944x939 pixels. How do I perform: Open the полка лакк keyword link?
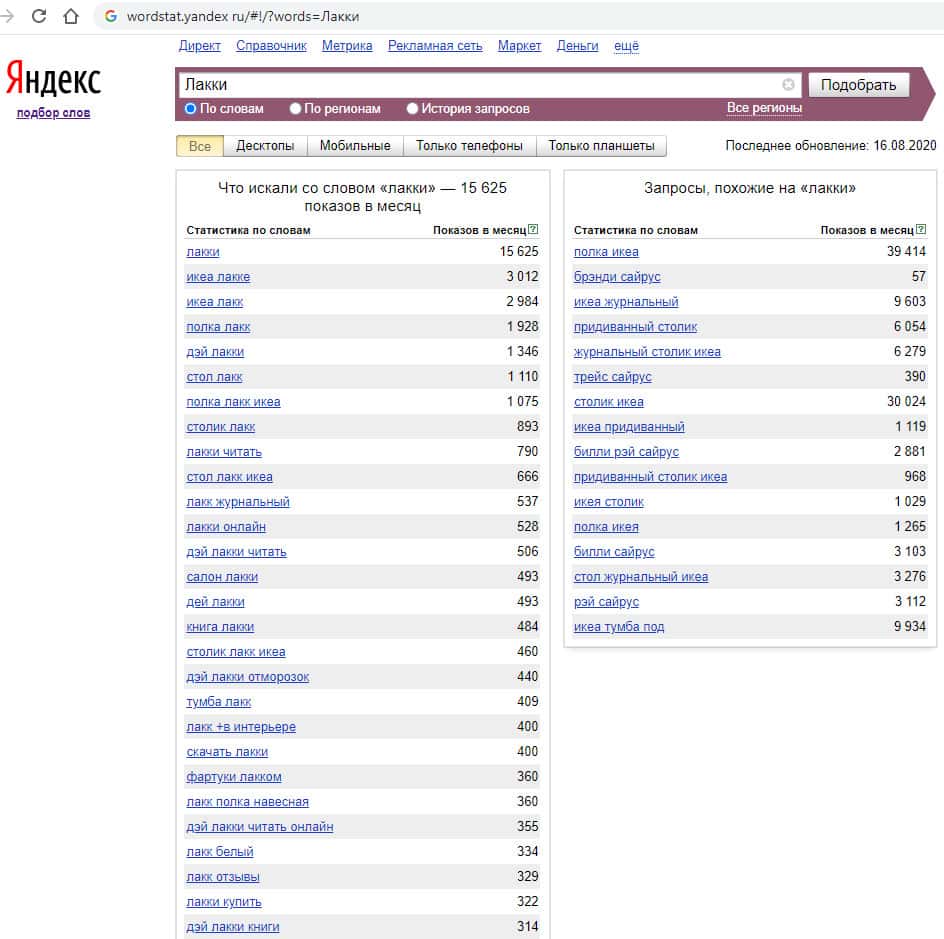[x=218, y=327]
